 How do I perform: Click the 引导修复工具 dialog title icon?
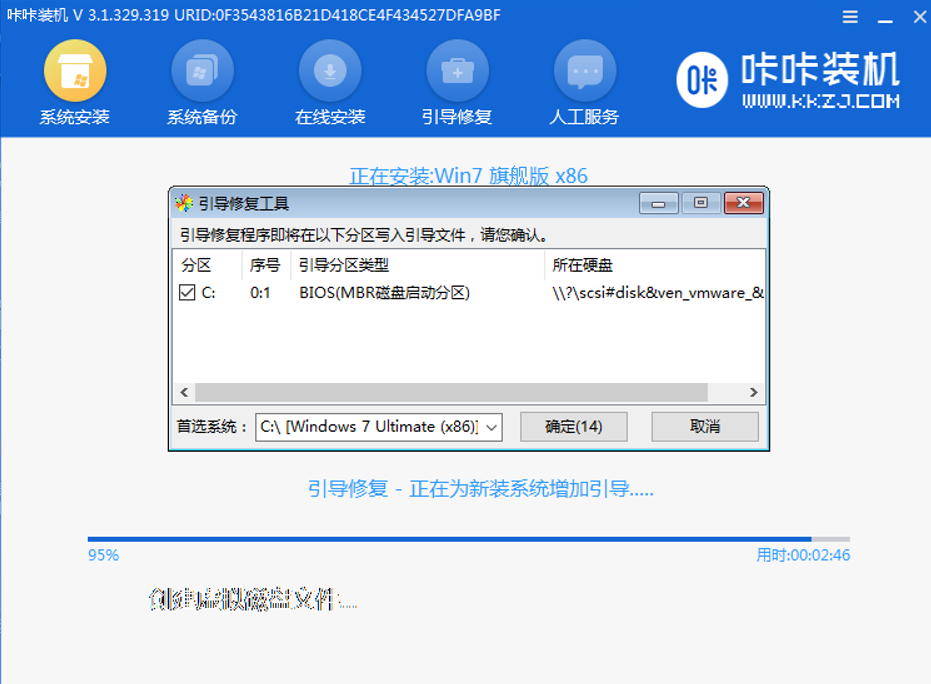tap(184, 203)
